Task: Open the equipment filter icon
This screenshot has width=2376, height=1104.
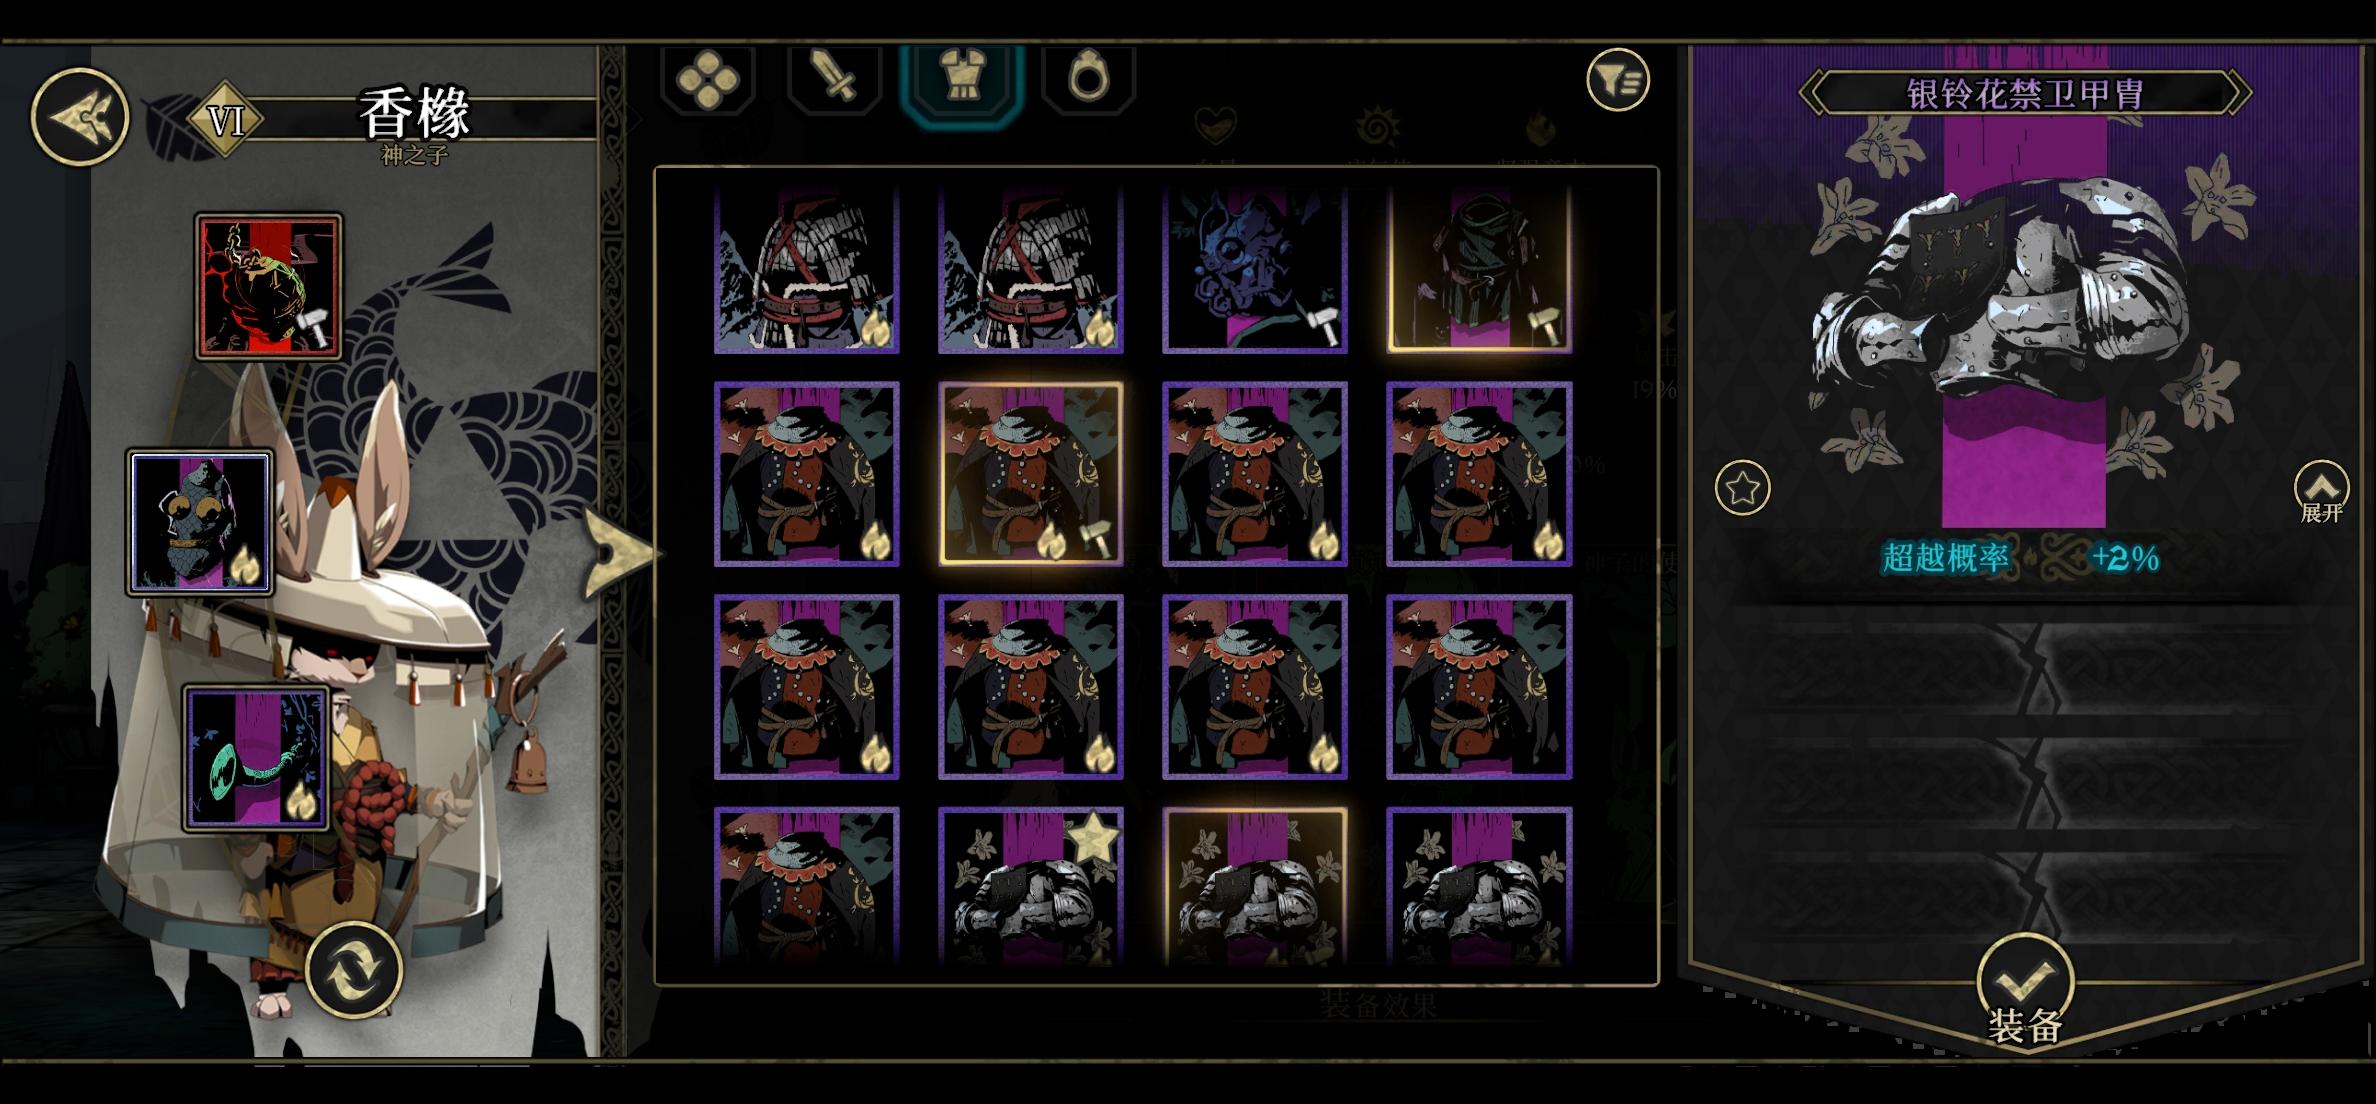Action: tap(1617, 80)
